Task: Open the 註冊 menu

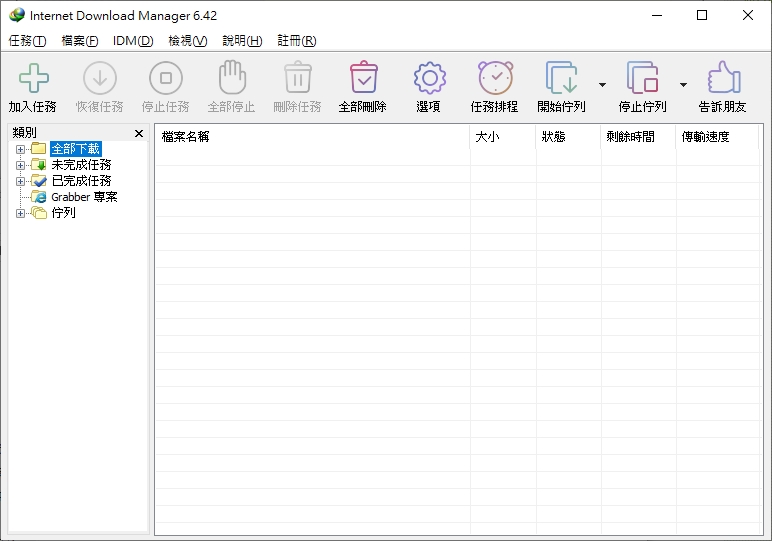Action: (x=296, y=41)
